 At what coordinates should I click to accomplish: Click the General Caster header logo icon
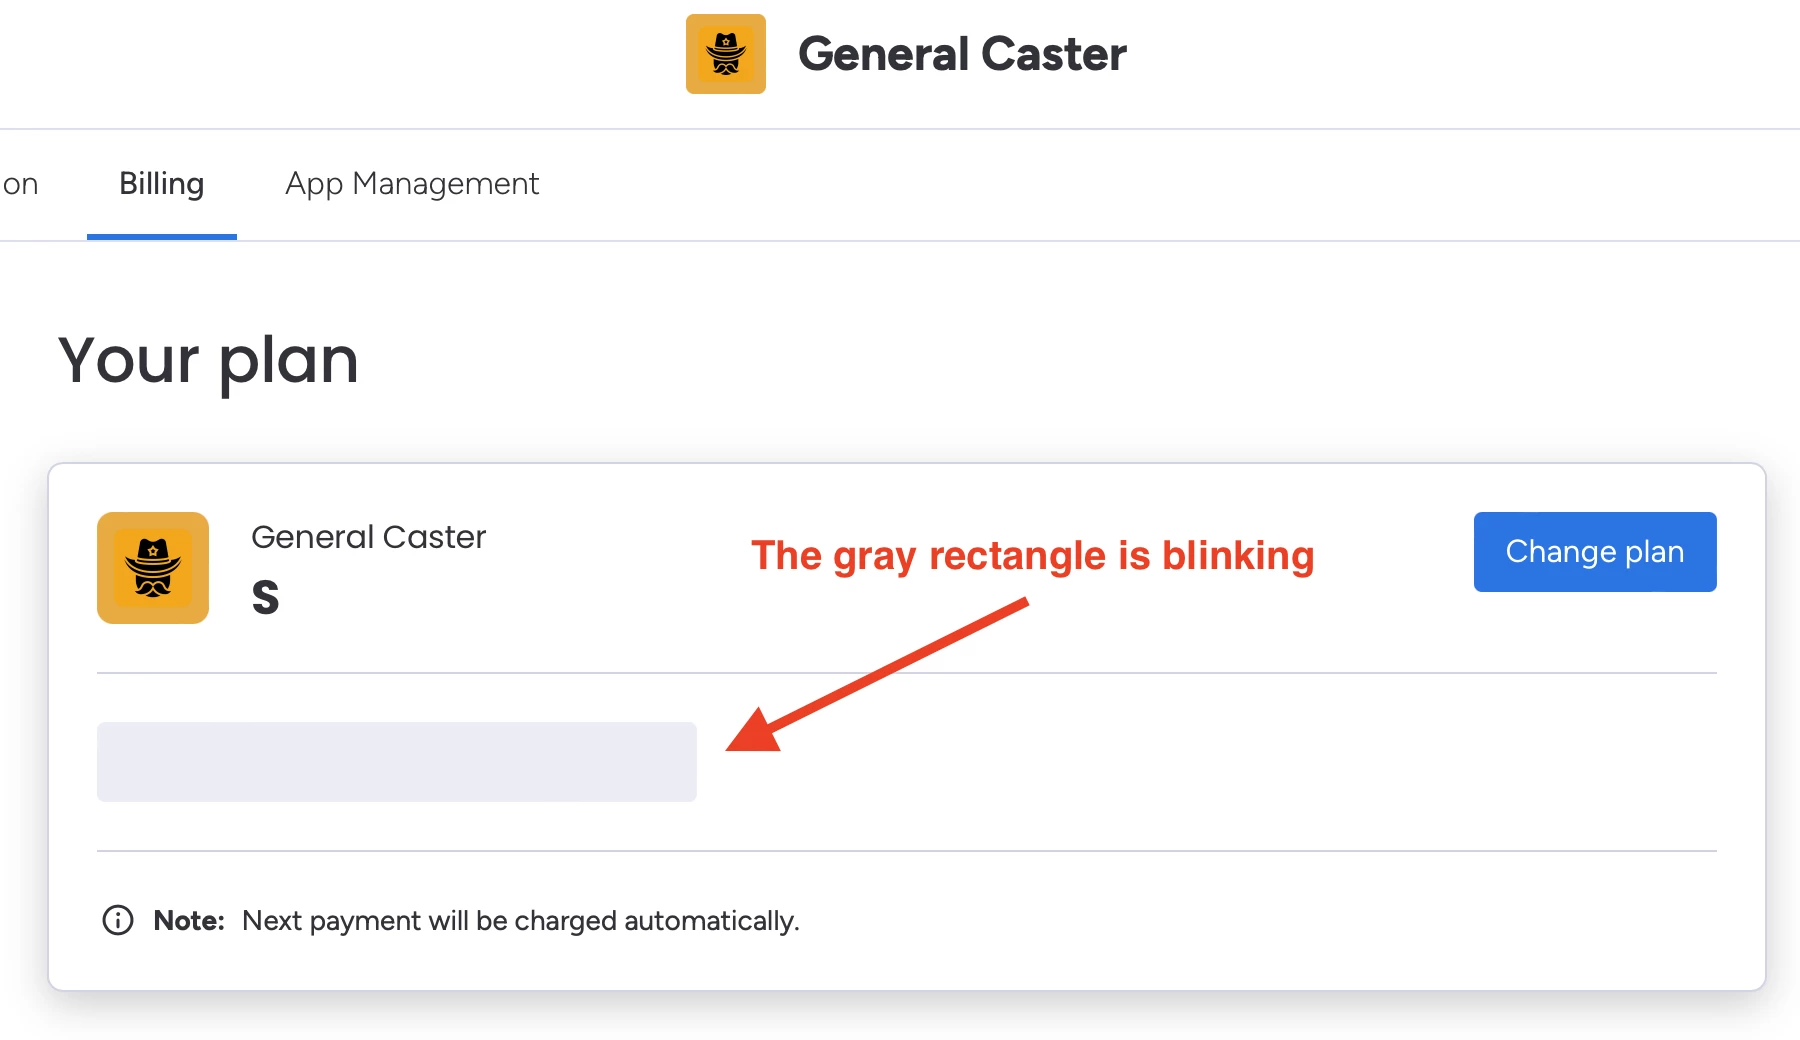click(726, 54)
